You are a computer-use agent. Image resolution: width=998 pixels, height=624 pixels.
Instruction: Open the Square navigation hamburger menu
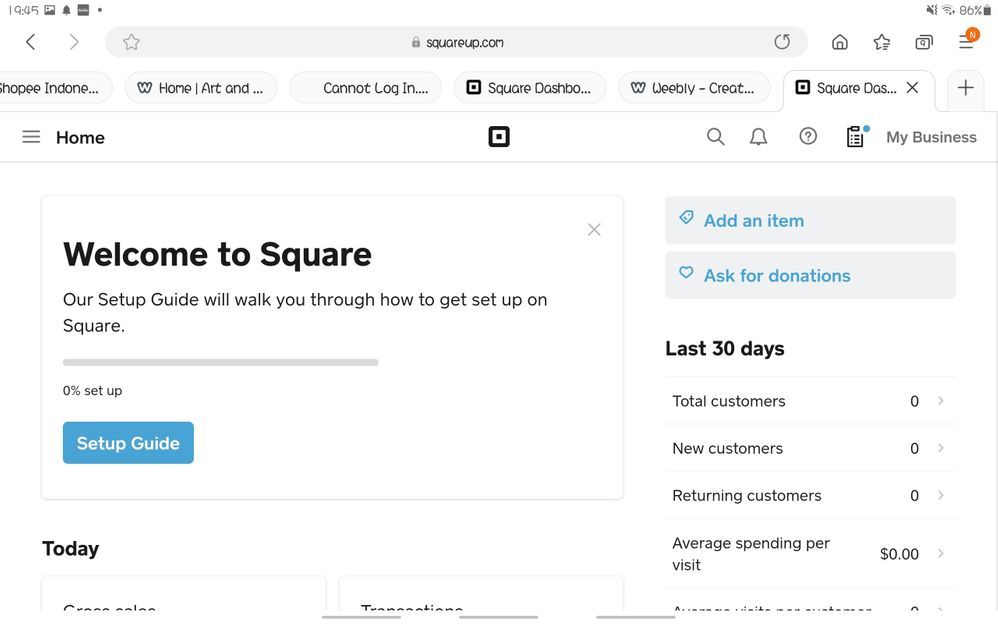pyautogui.click(x=31, y=137)
